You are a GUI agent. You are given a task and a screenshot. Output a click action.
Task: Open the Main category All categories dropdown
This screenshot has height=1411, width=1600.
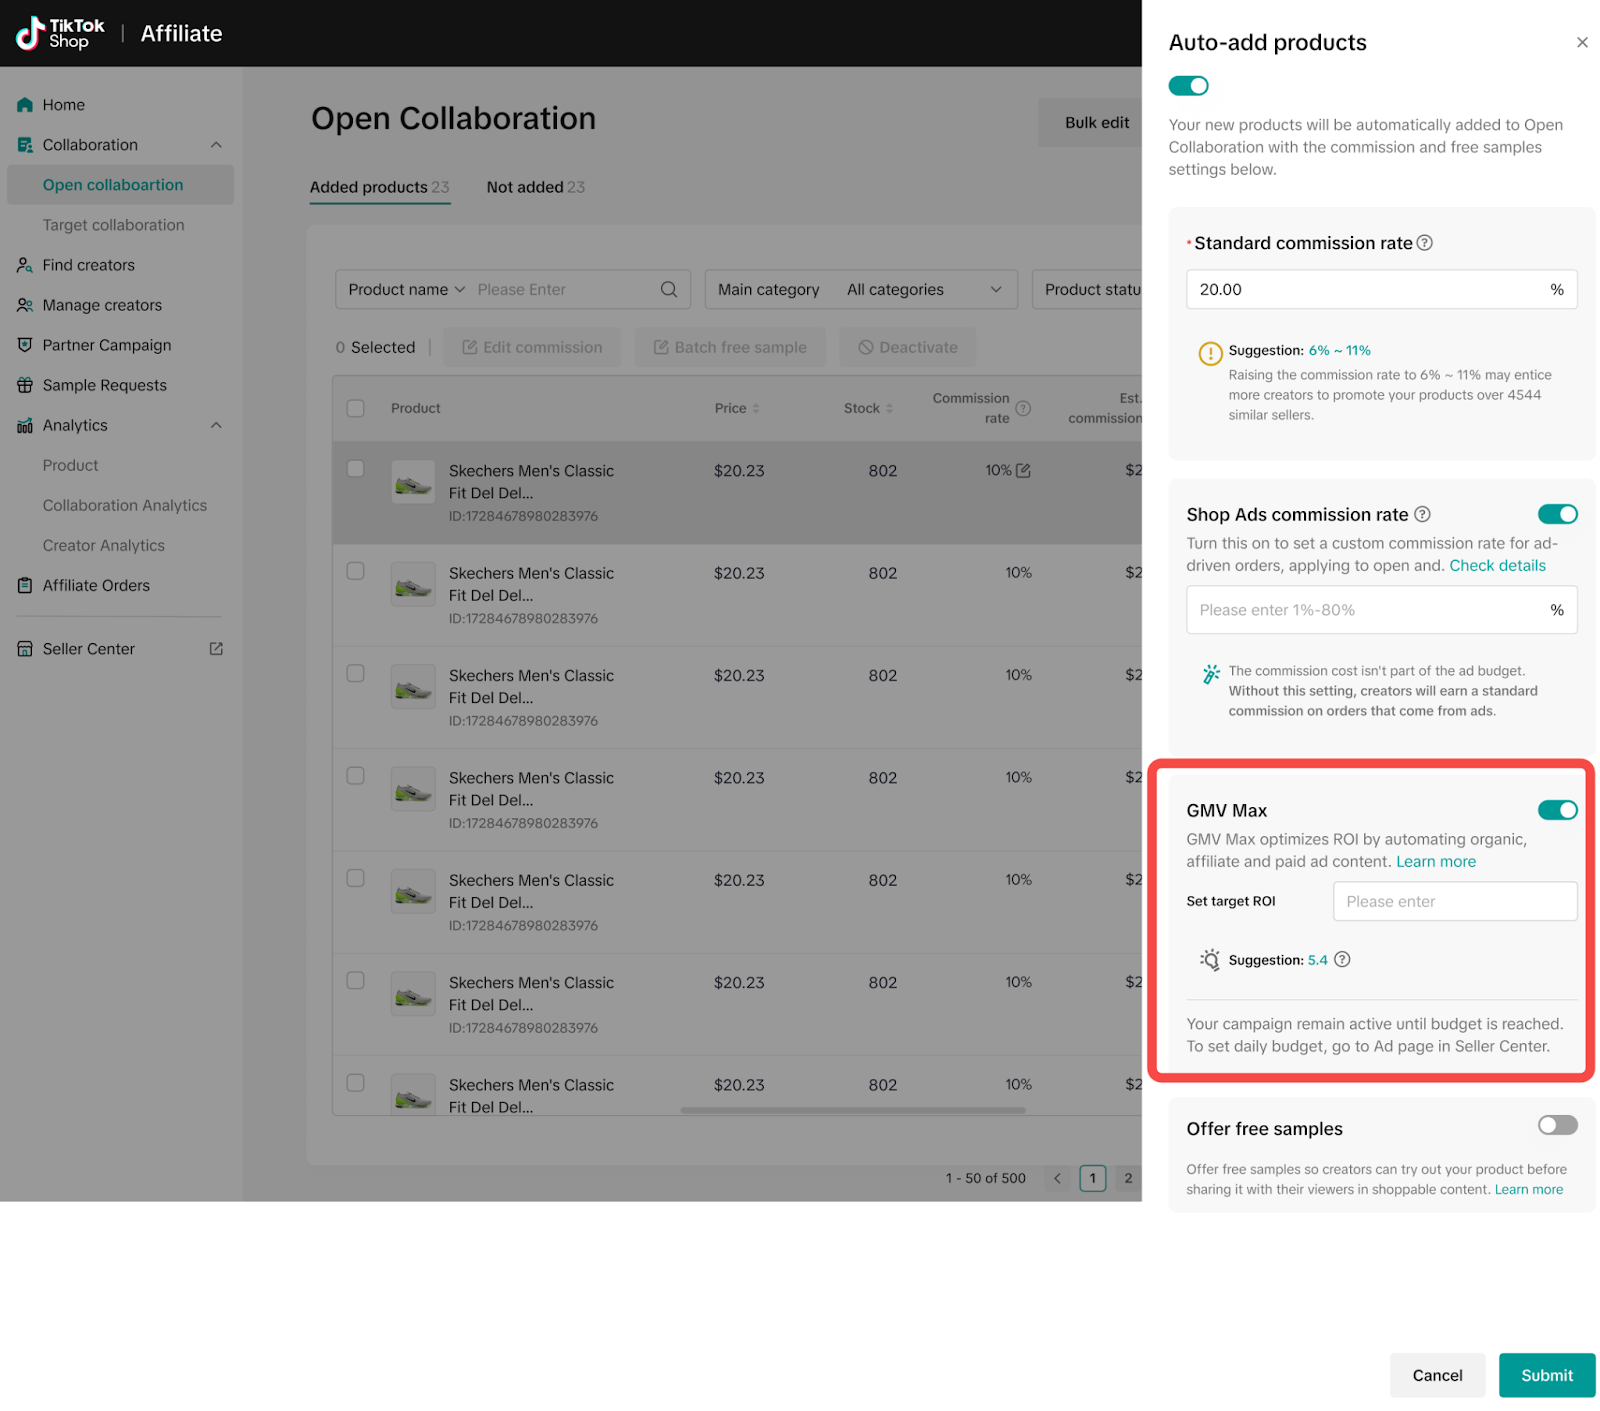[x=923, y=289]
